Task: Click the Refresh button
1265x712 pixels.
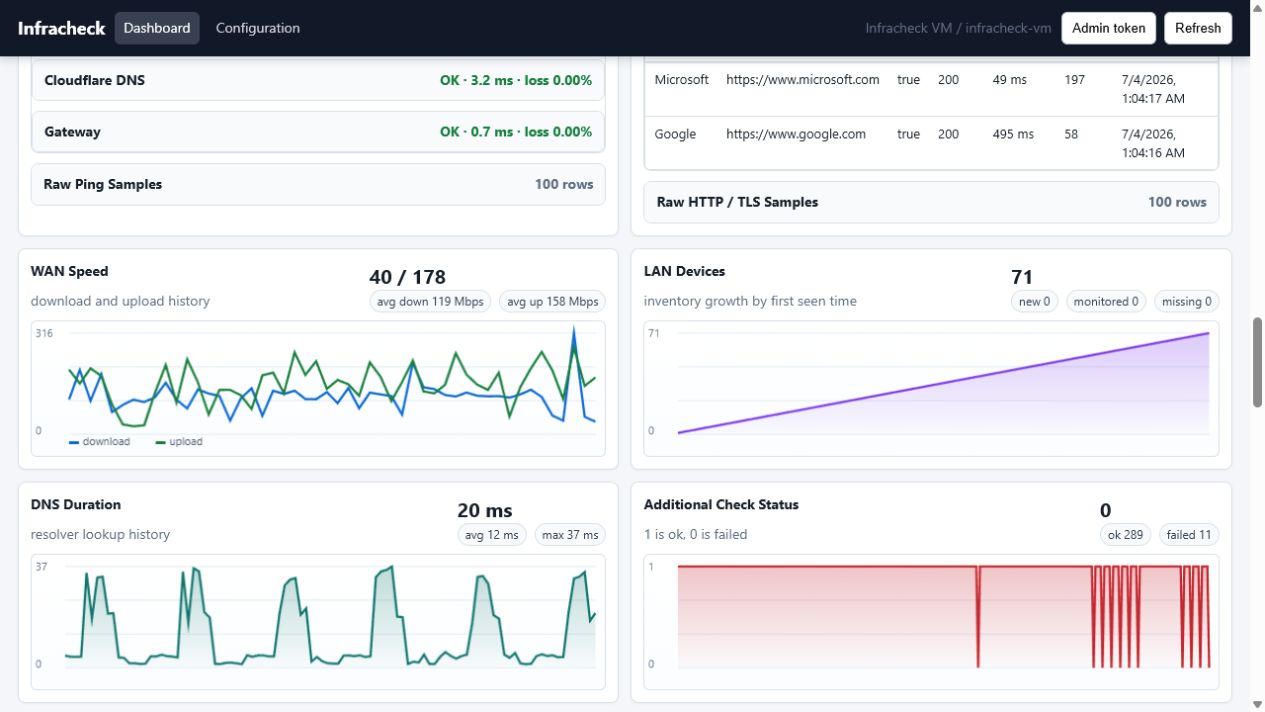Action: [x=1198, y=28]
